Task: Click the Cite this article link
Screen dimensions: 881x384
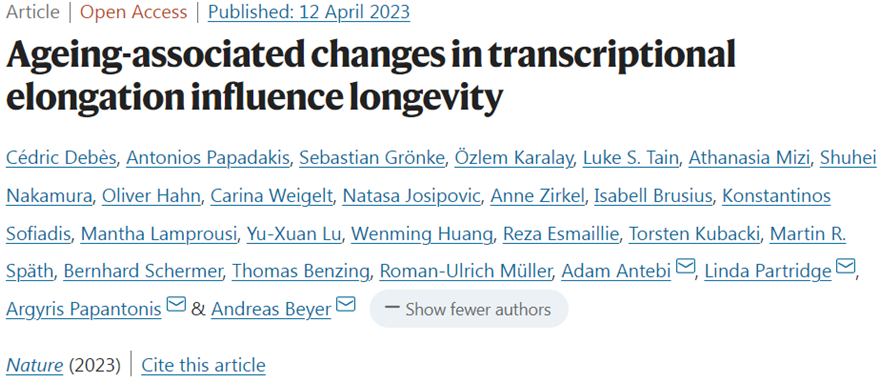Action: (203, 365)
